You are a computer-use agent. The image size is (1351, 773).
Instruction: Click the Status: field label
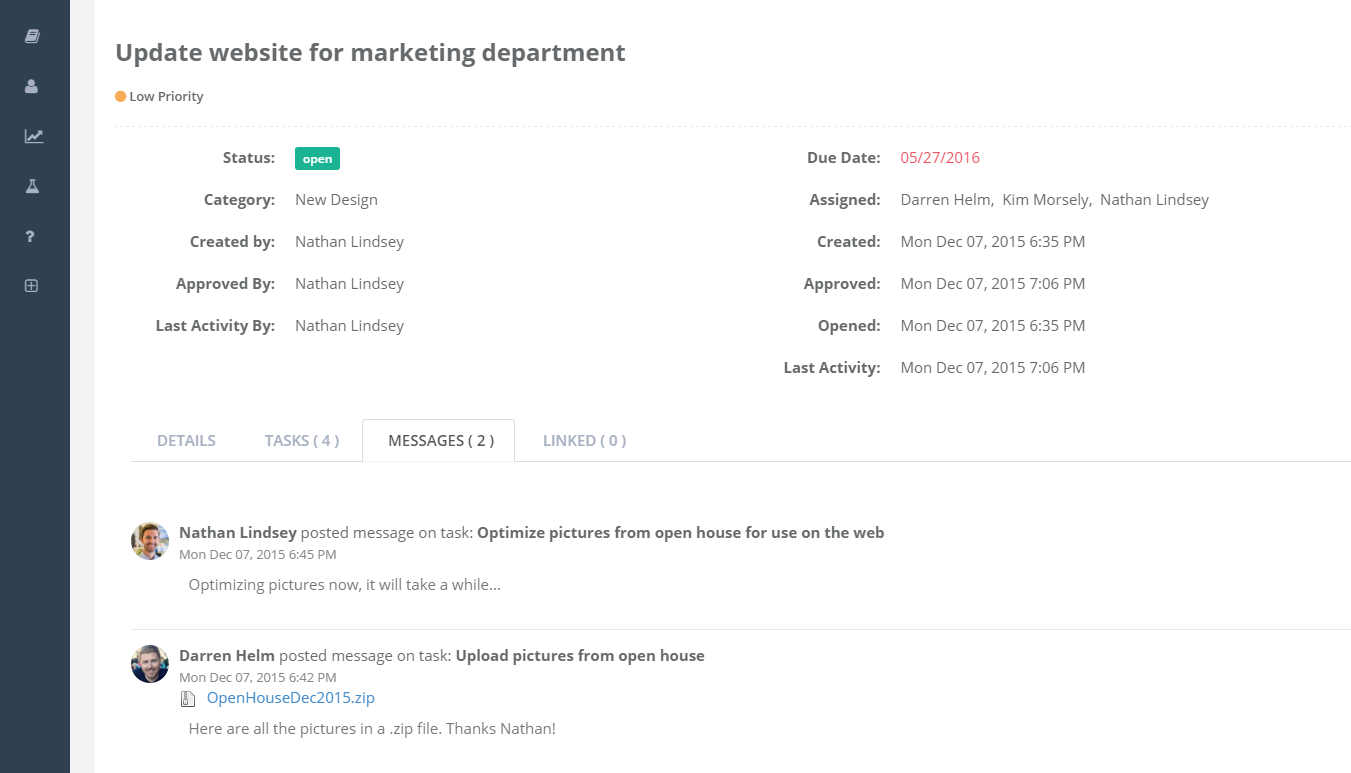click(249, 158)
